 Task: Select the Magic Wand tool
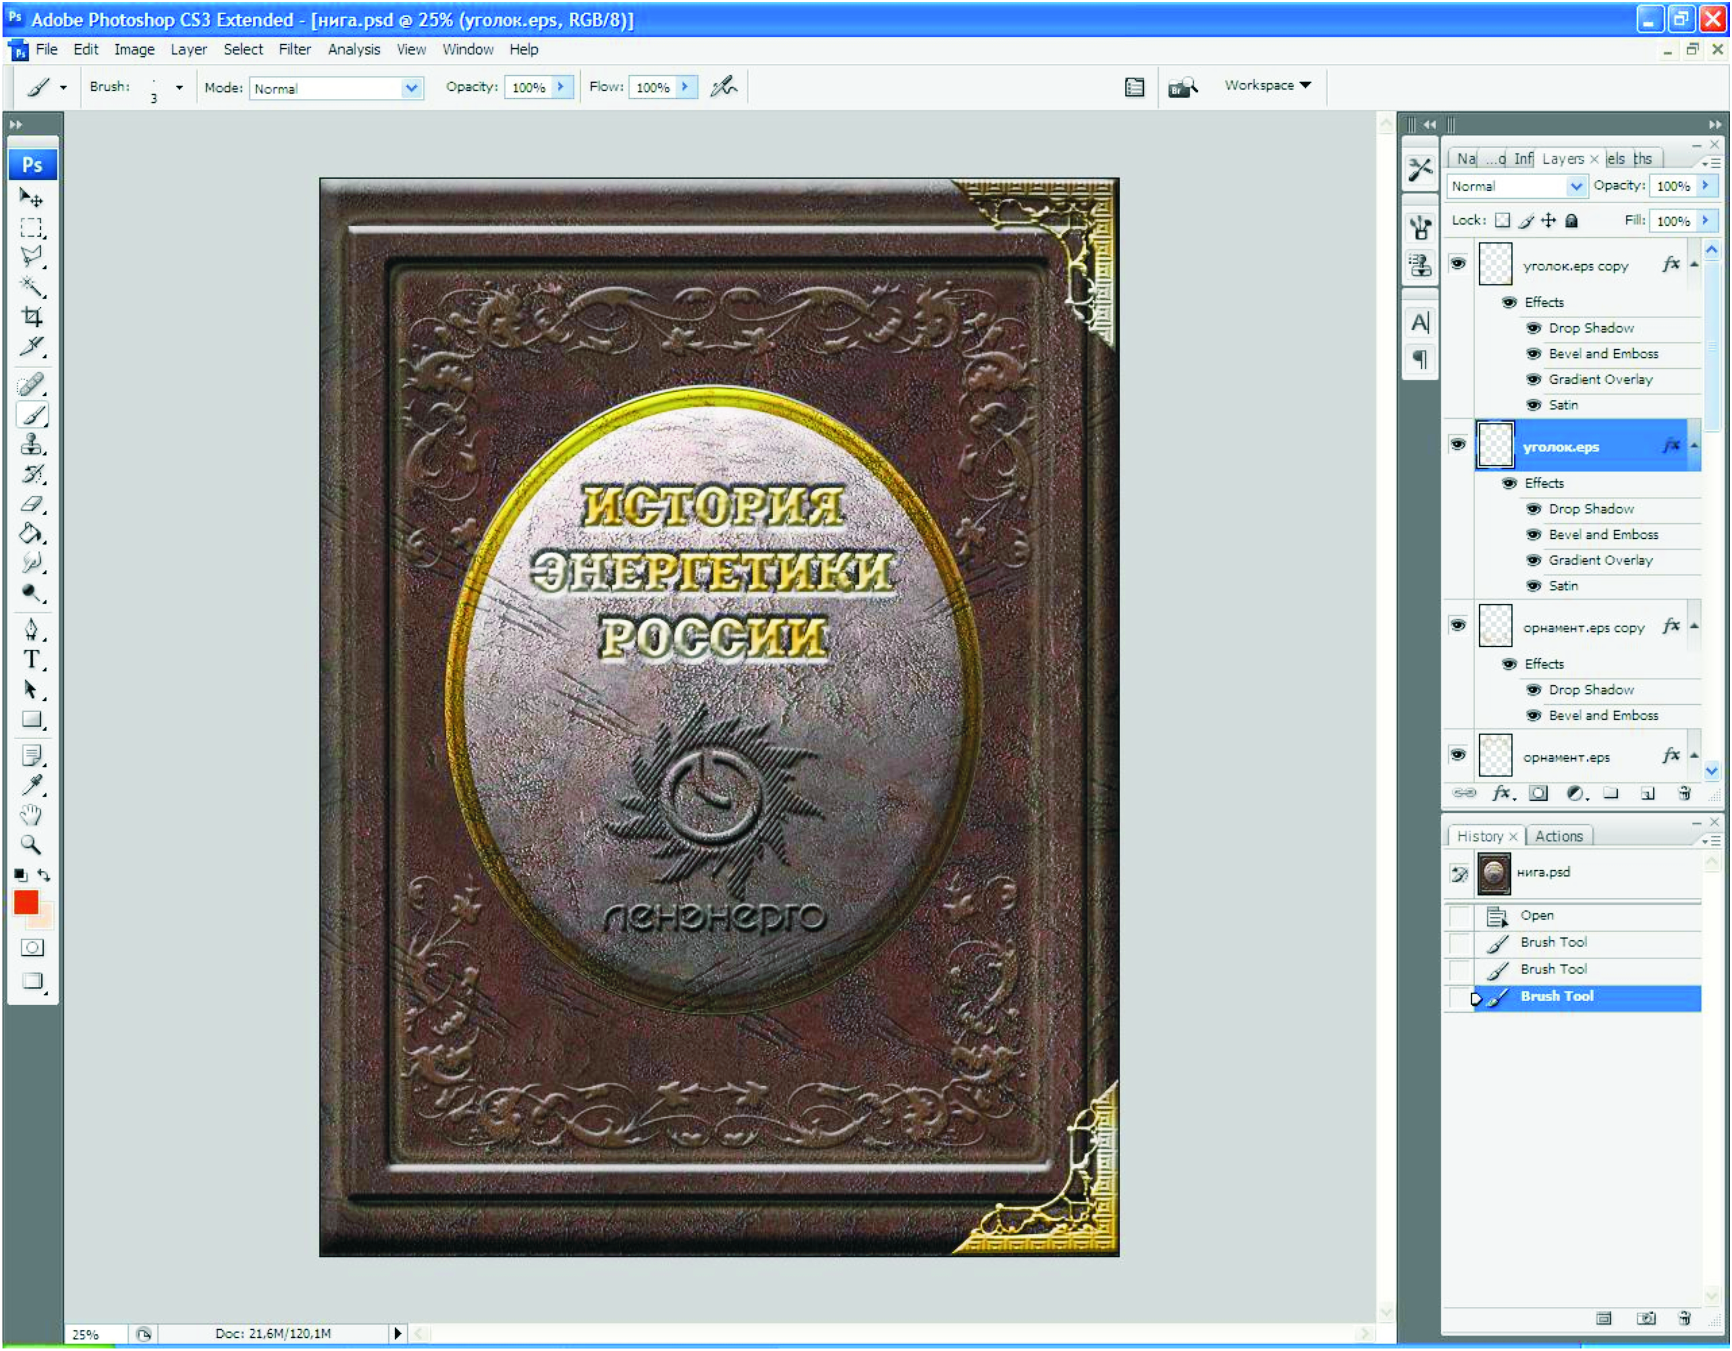[32, 288]
